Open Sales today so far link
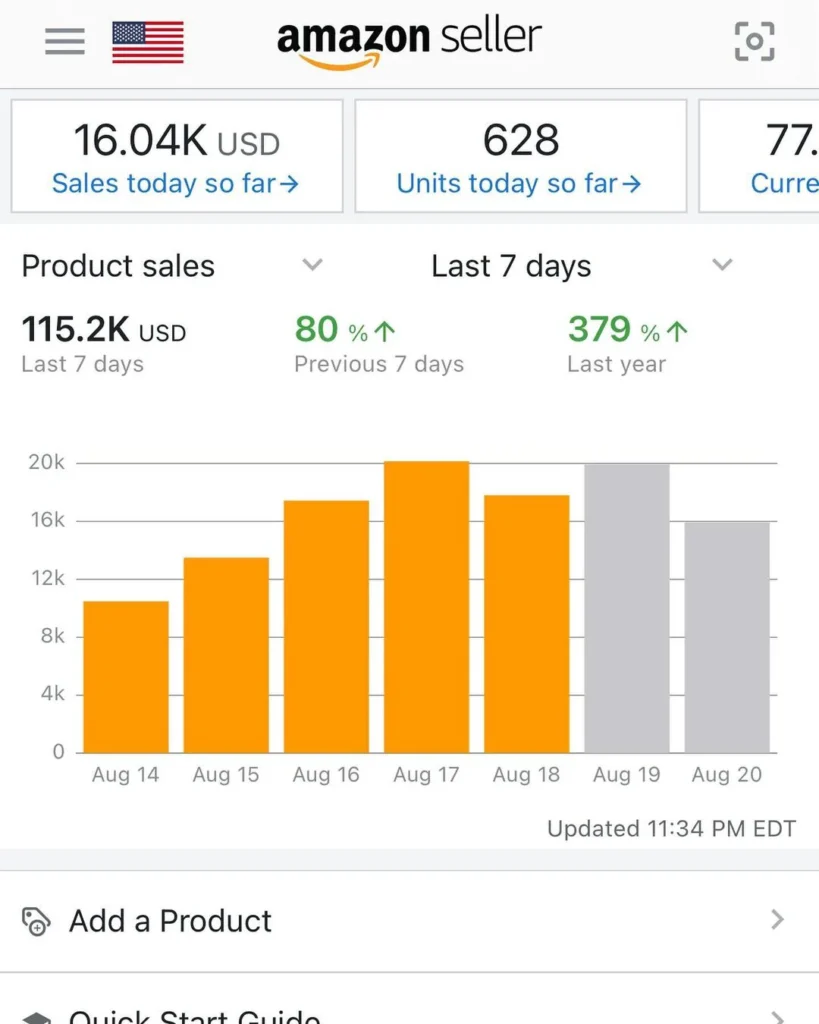 click(175, 184)
